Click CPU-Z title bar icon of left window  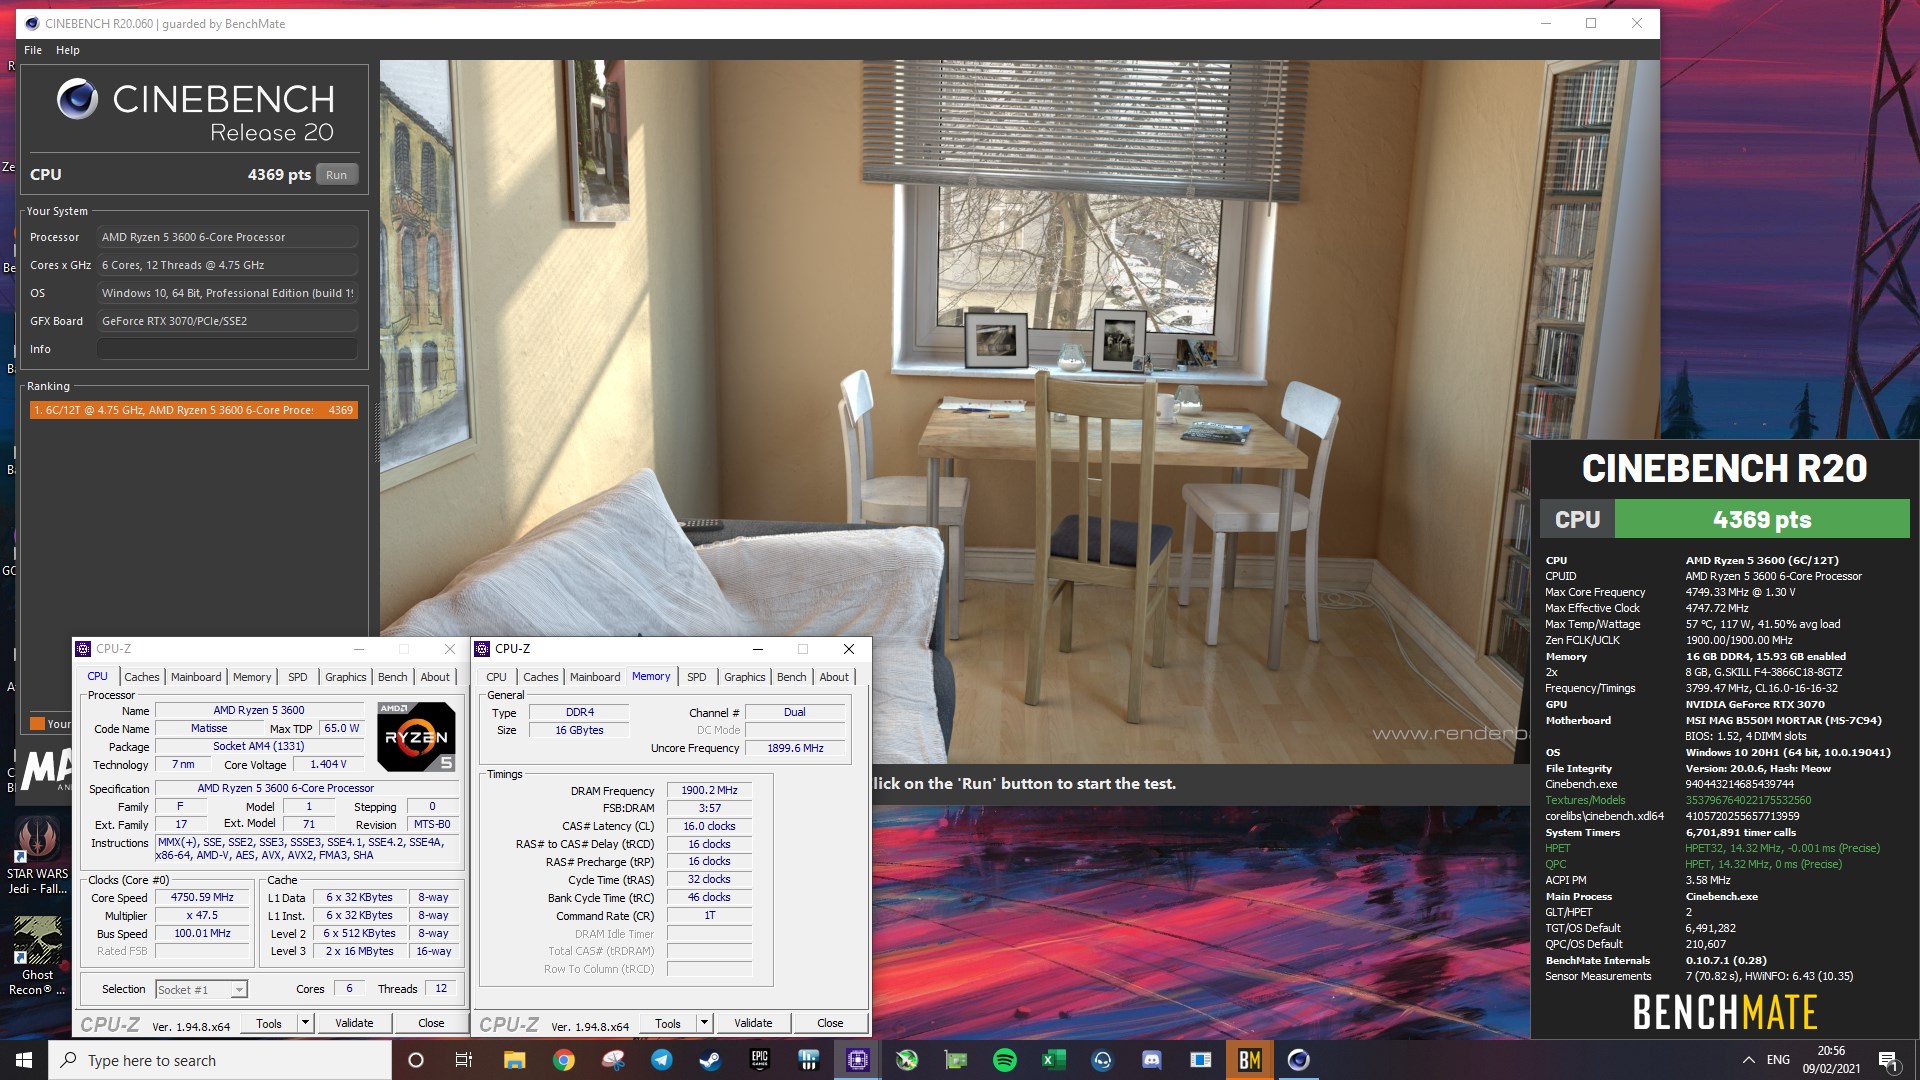click(x=84, y=649)
